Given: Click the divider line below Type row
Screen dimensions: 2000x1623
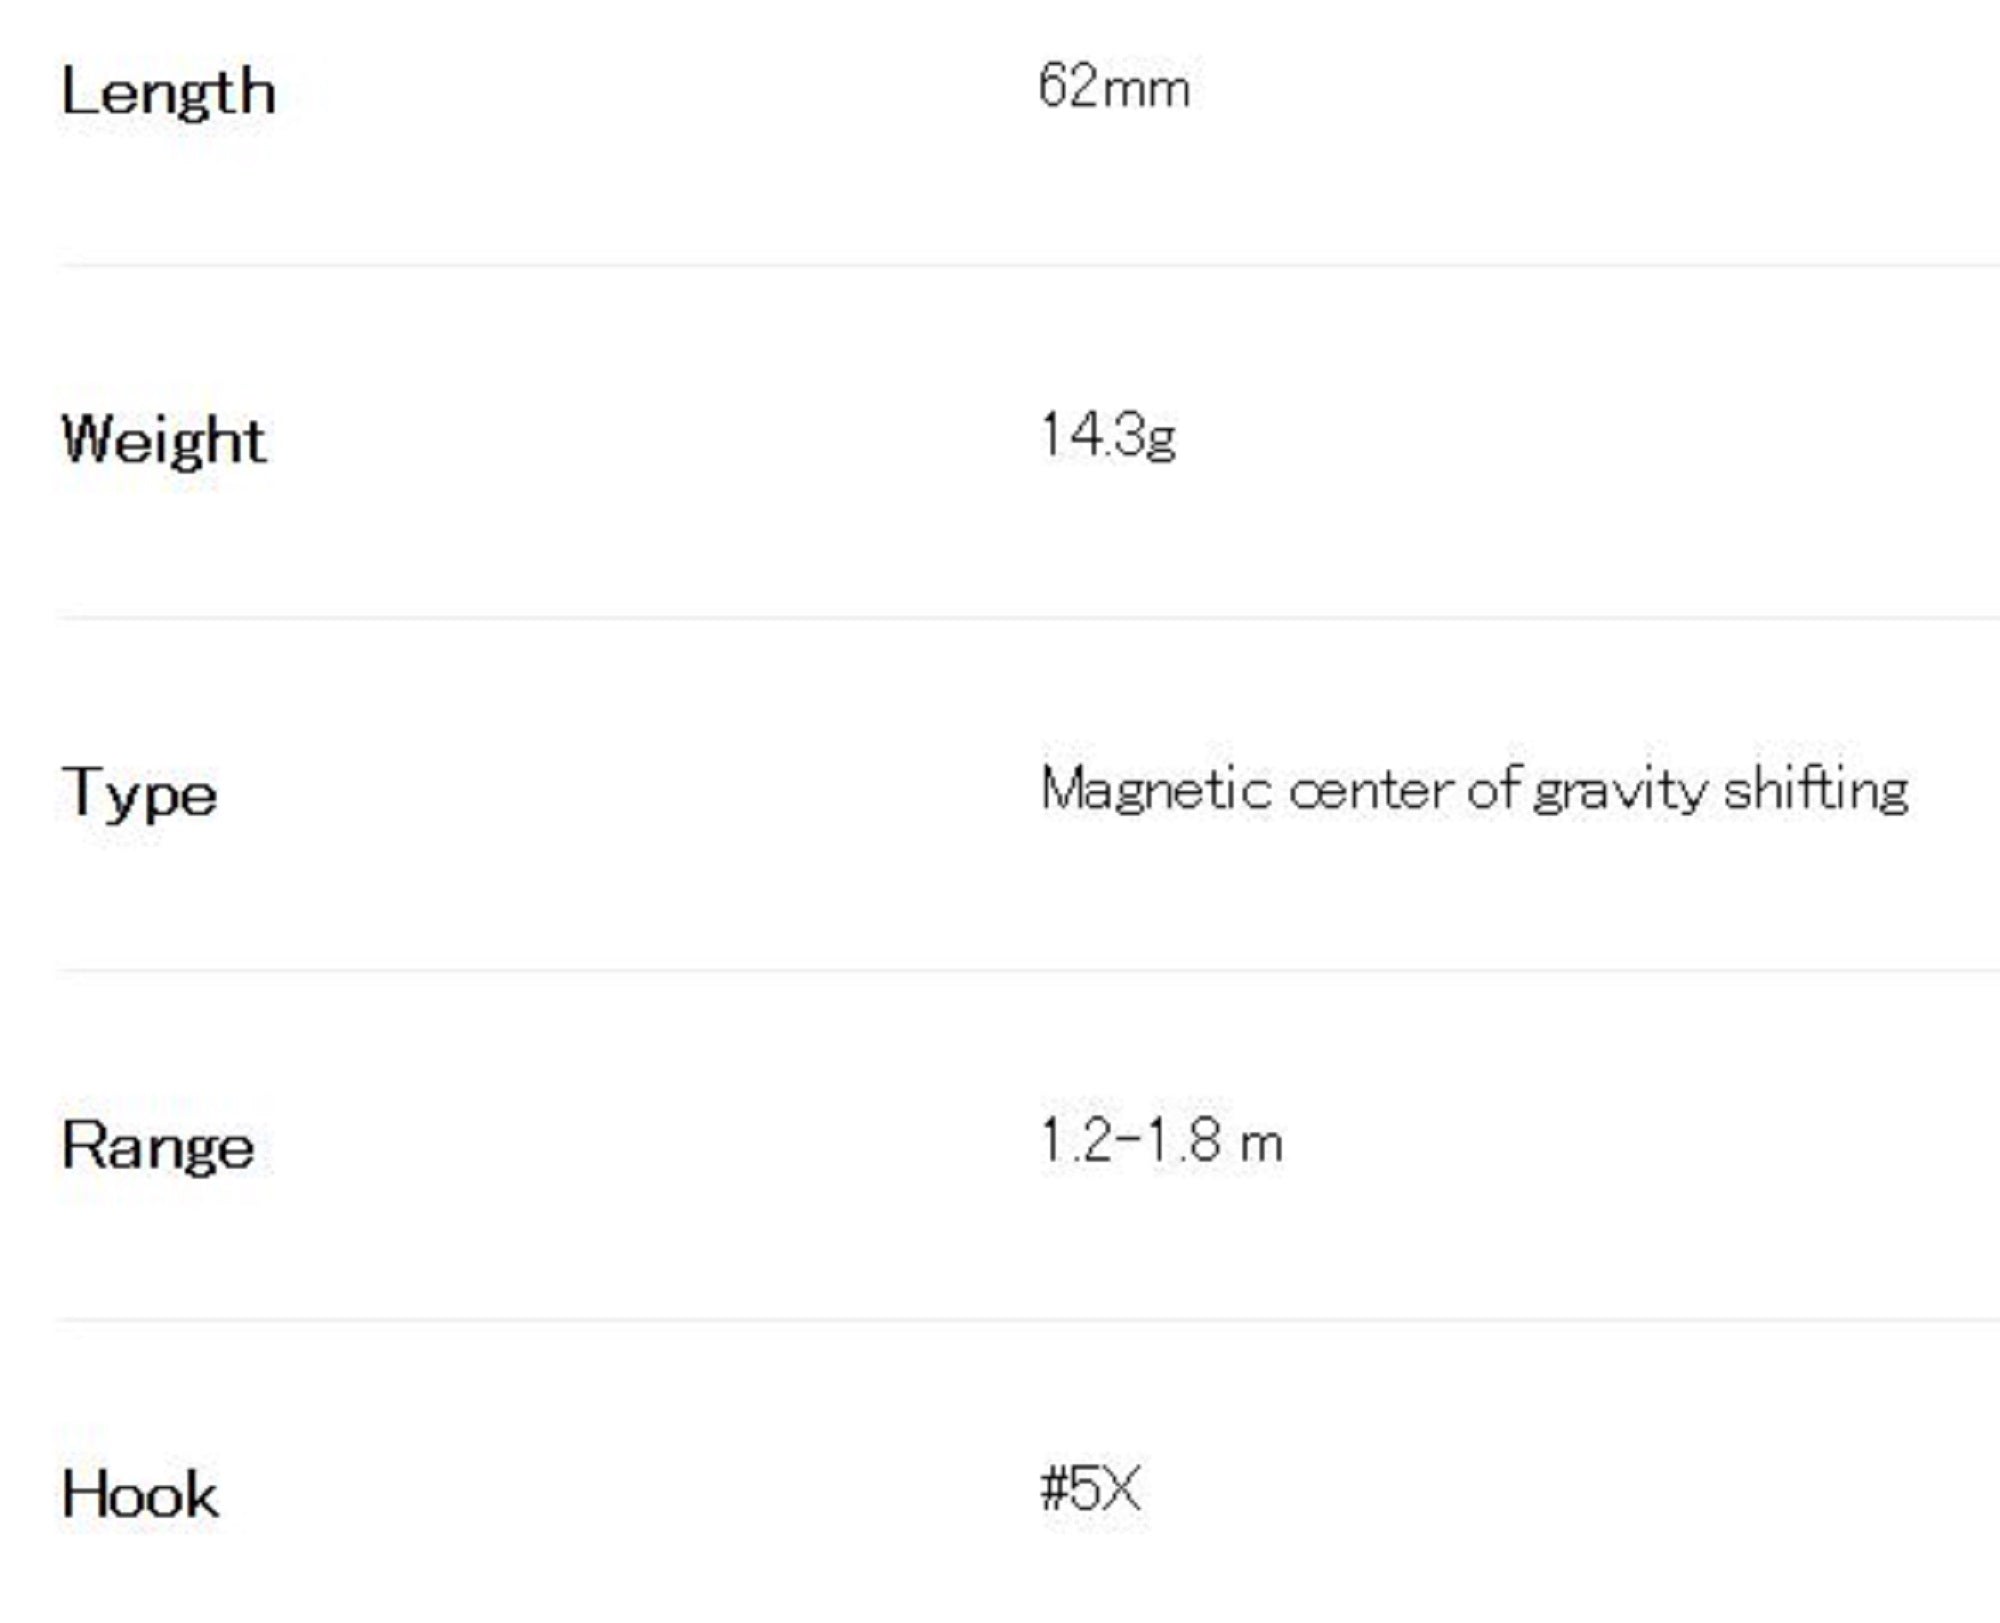Looking at the screenshot, I should (1000, 969).
